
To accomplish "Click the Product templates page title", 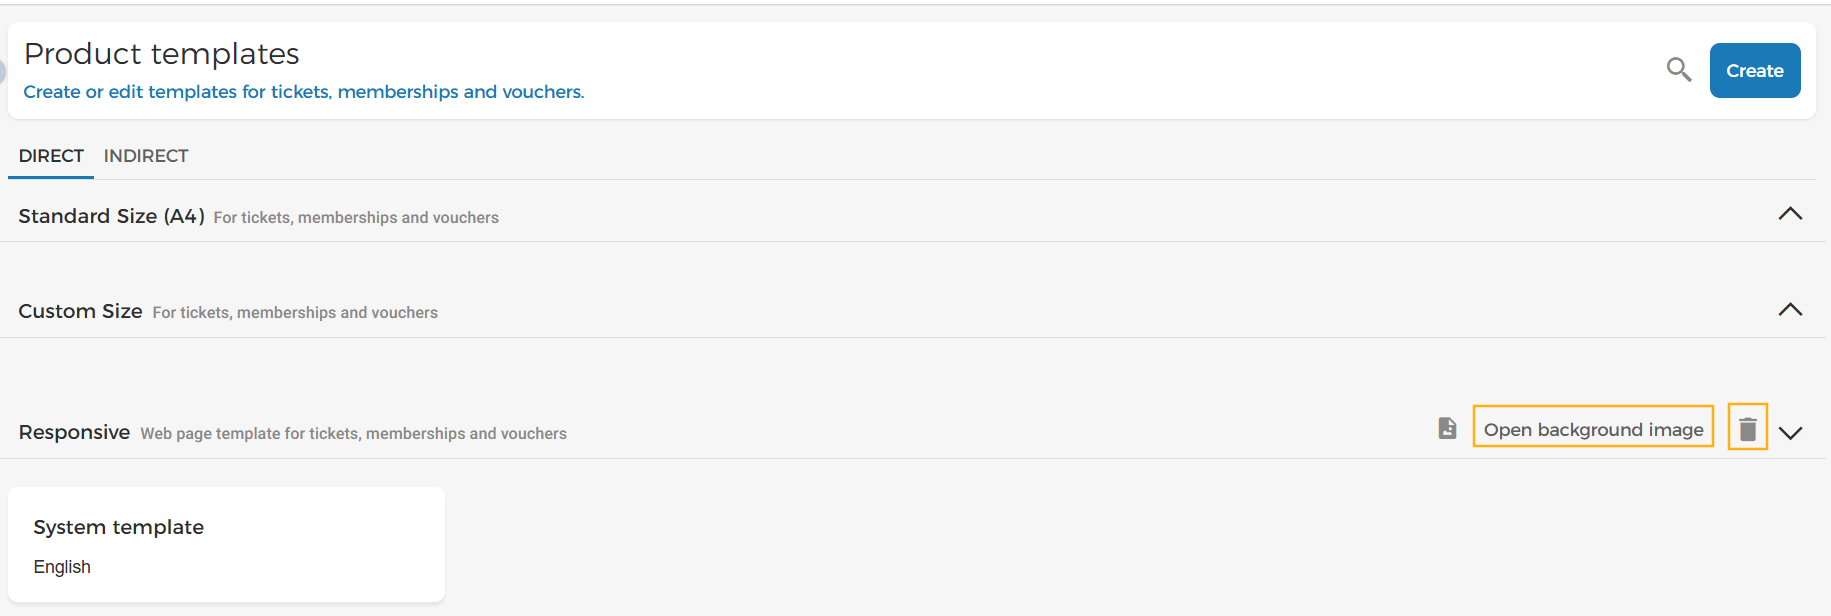I will 162,53.
